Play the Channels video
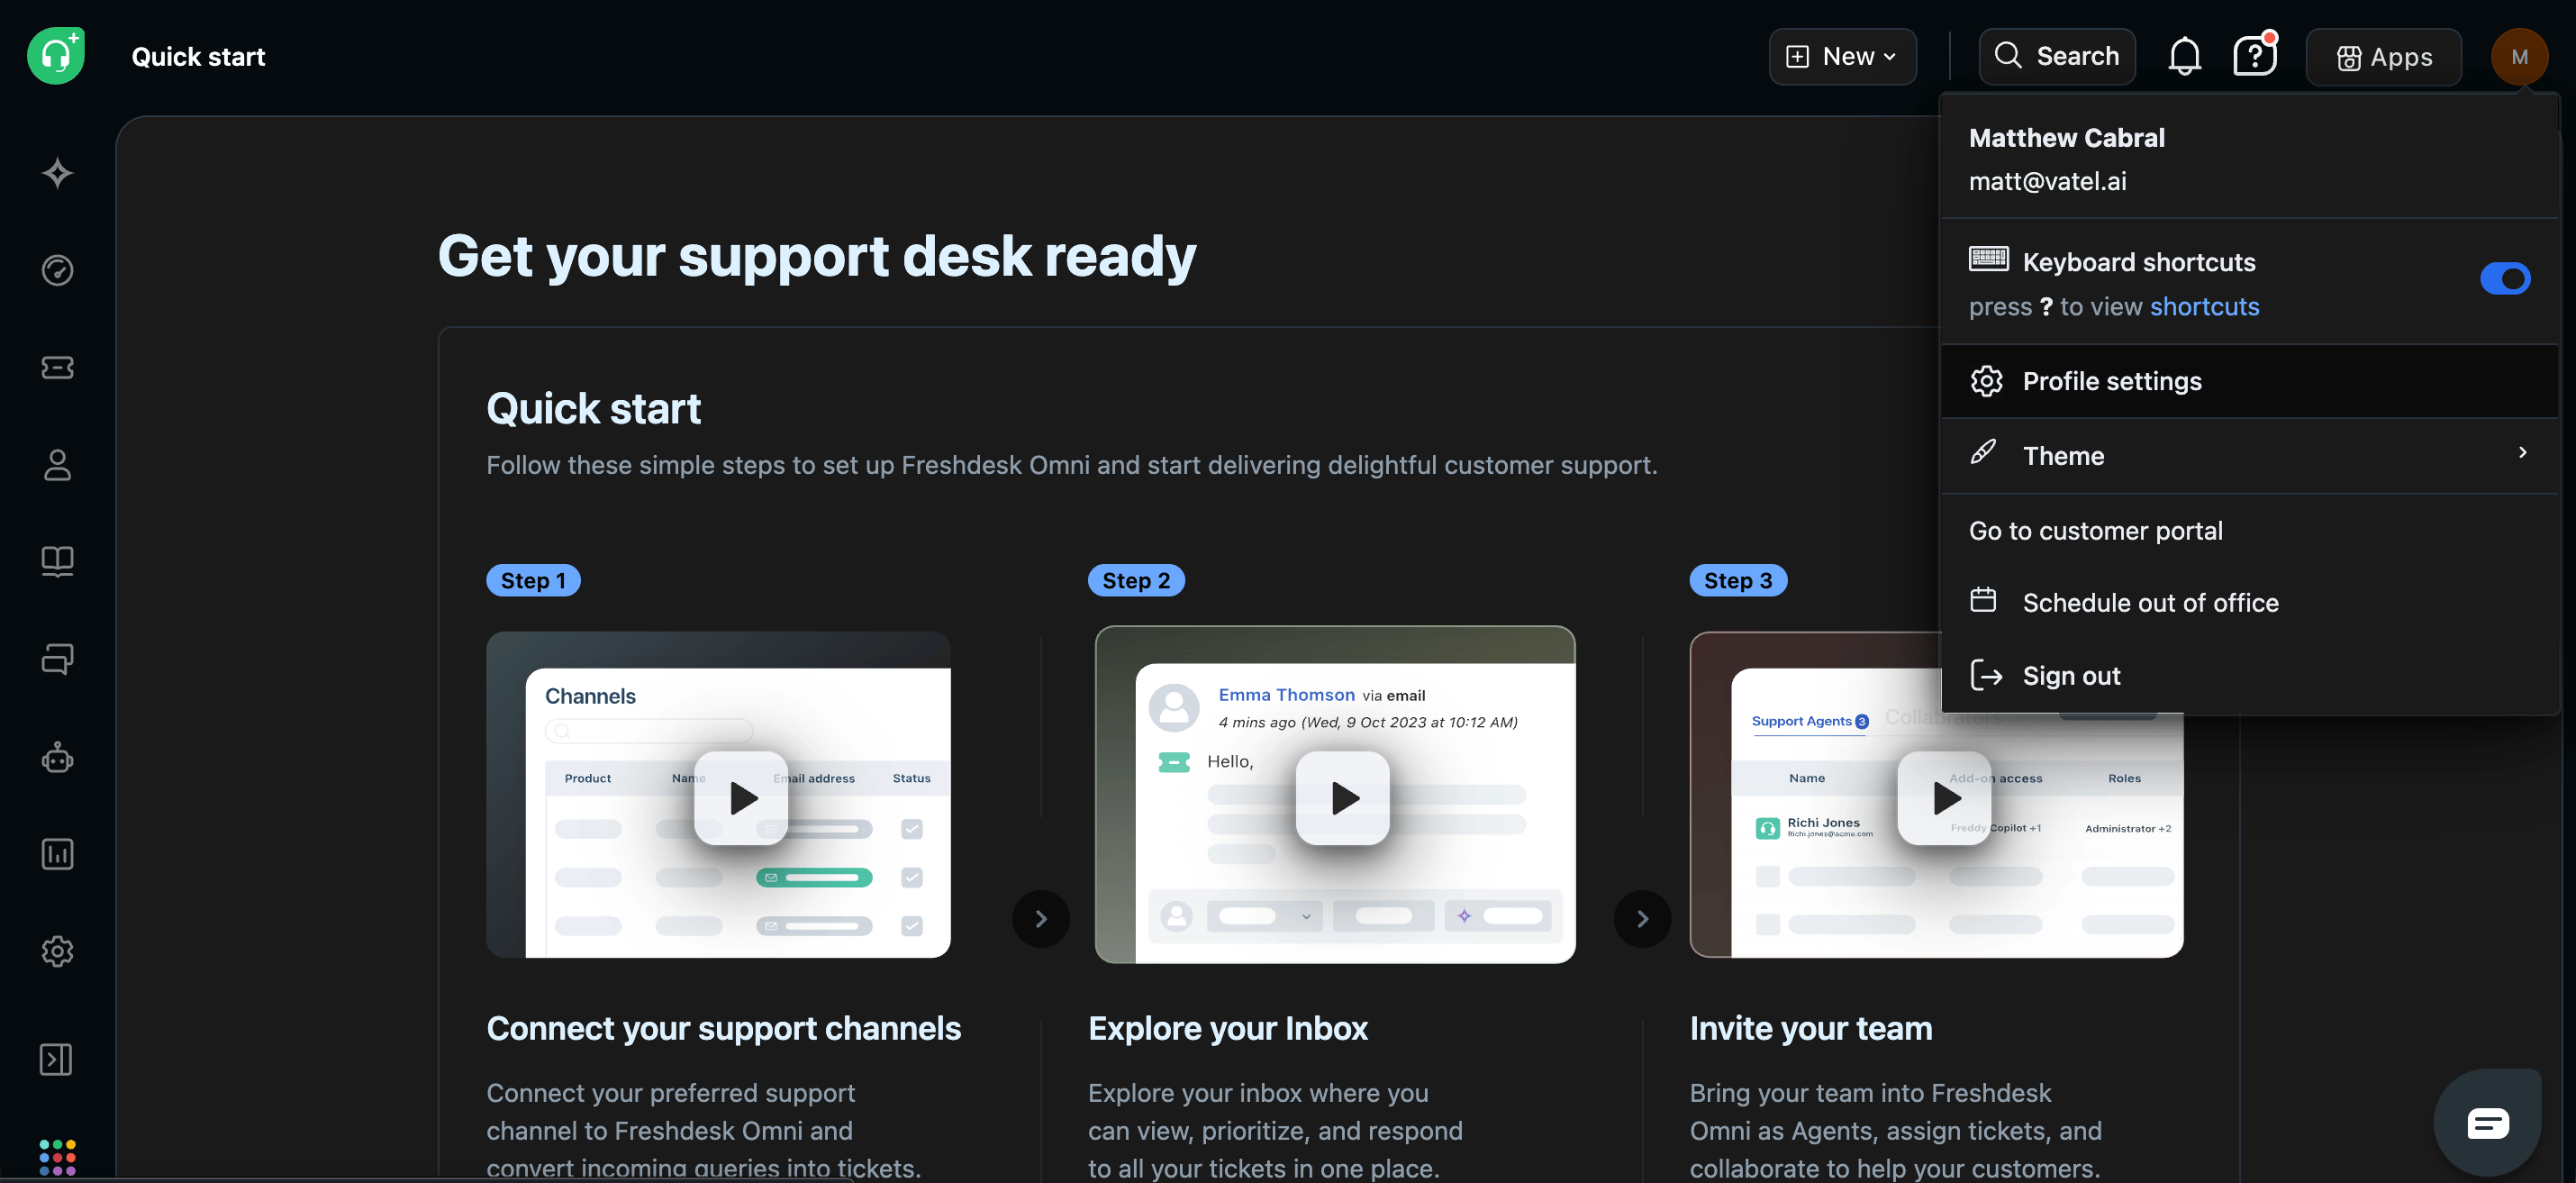This screenshot has height=1183, width=2576. 742,797
